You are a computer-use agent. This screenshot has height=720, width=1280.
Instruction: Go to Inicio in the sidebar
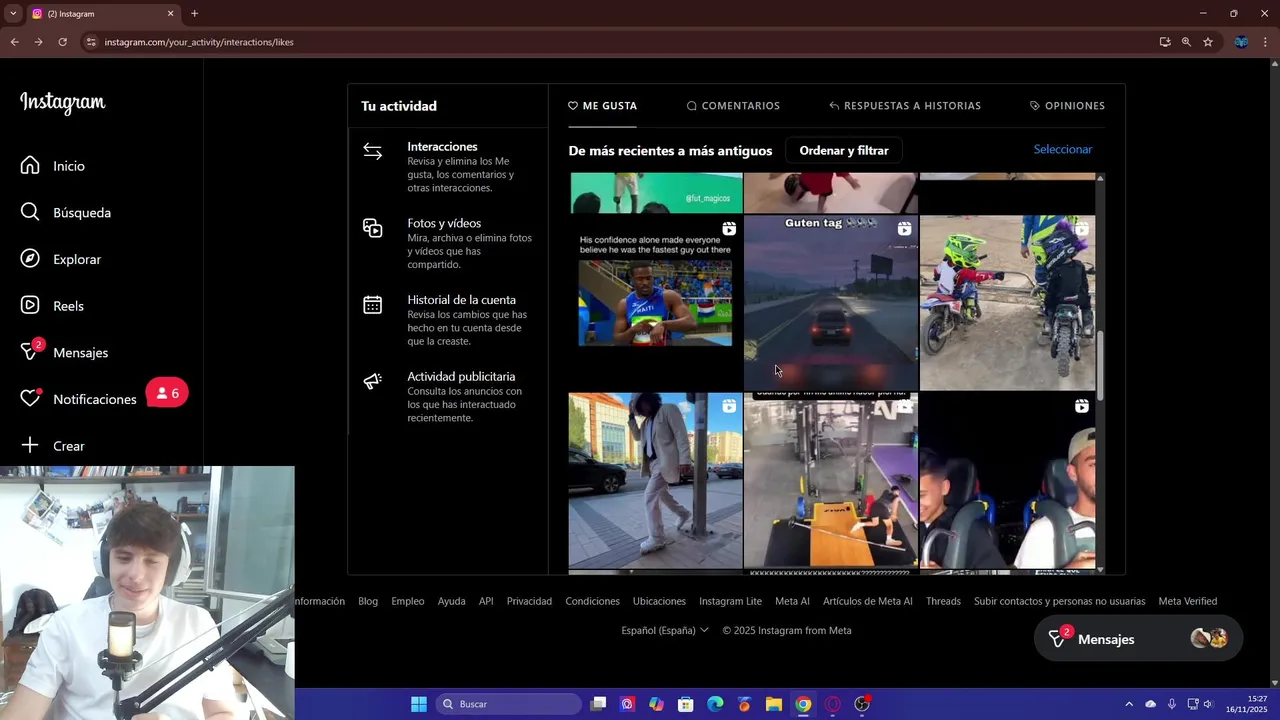(53, 166)
